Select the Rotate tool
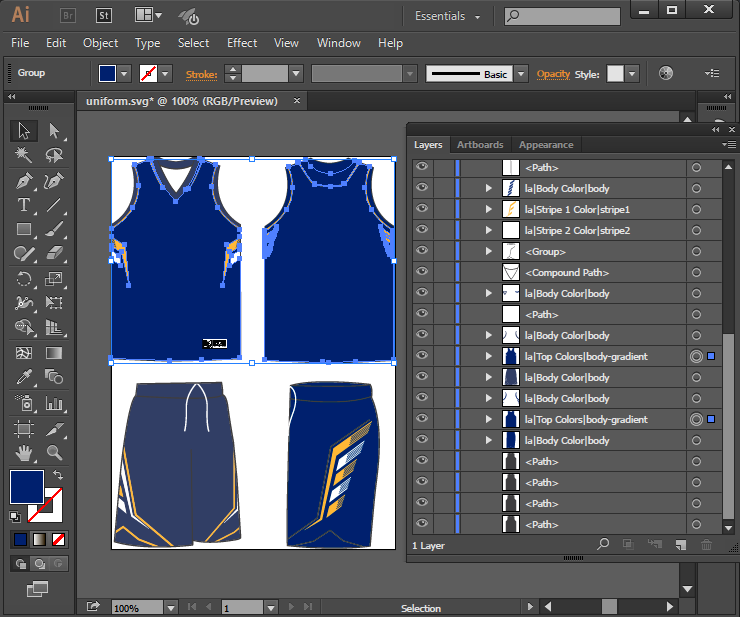The image size is (740, 617). coord(24,279)
